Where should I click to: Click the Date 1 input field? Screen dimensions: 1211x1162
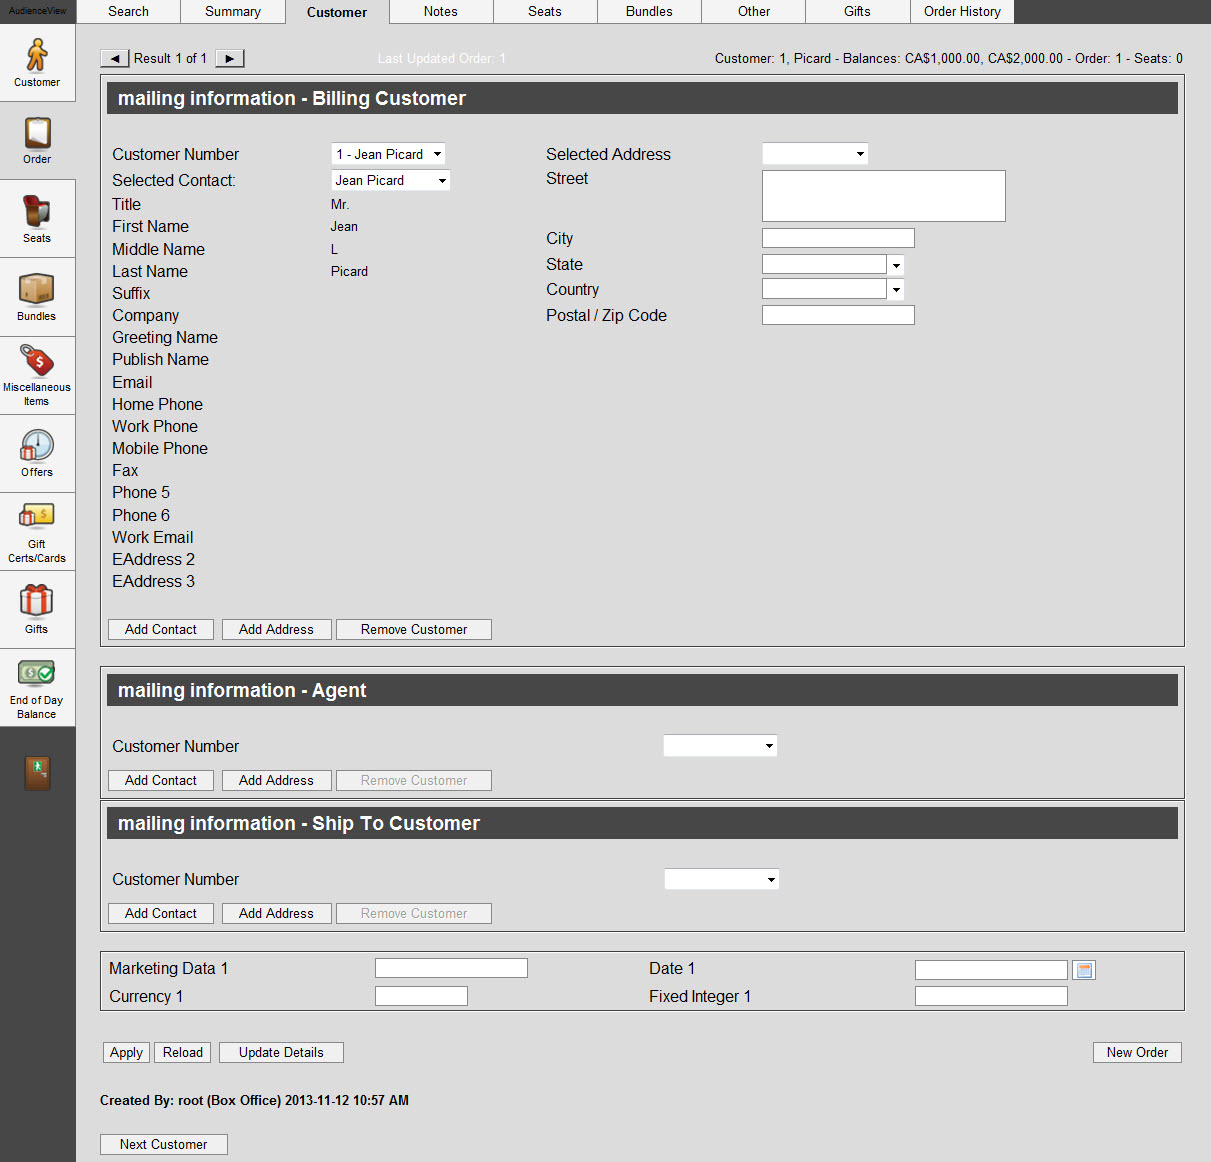(991, 970)
